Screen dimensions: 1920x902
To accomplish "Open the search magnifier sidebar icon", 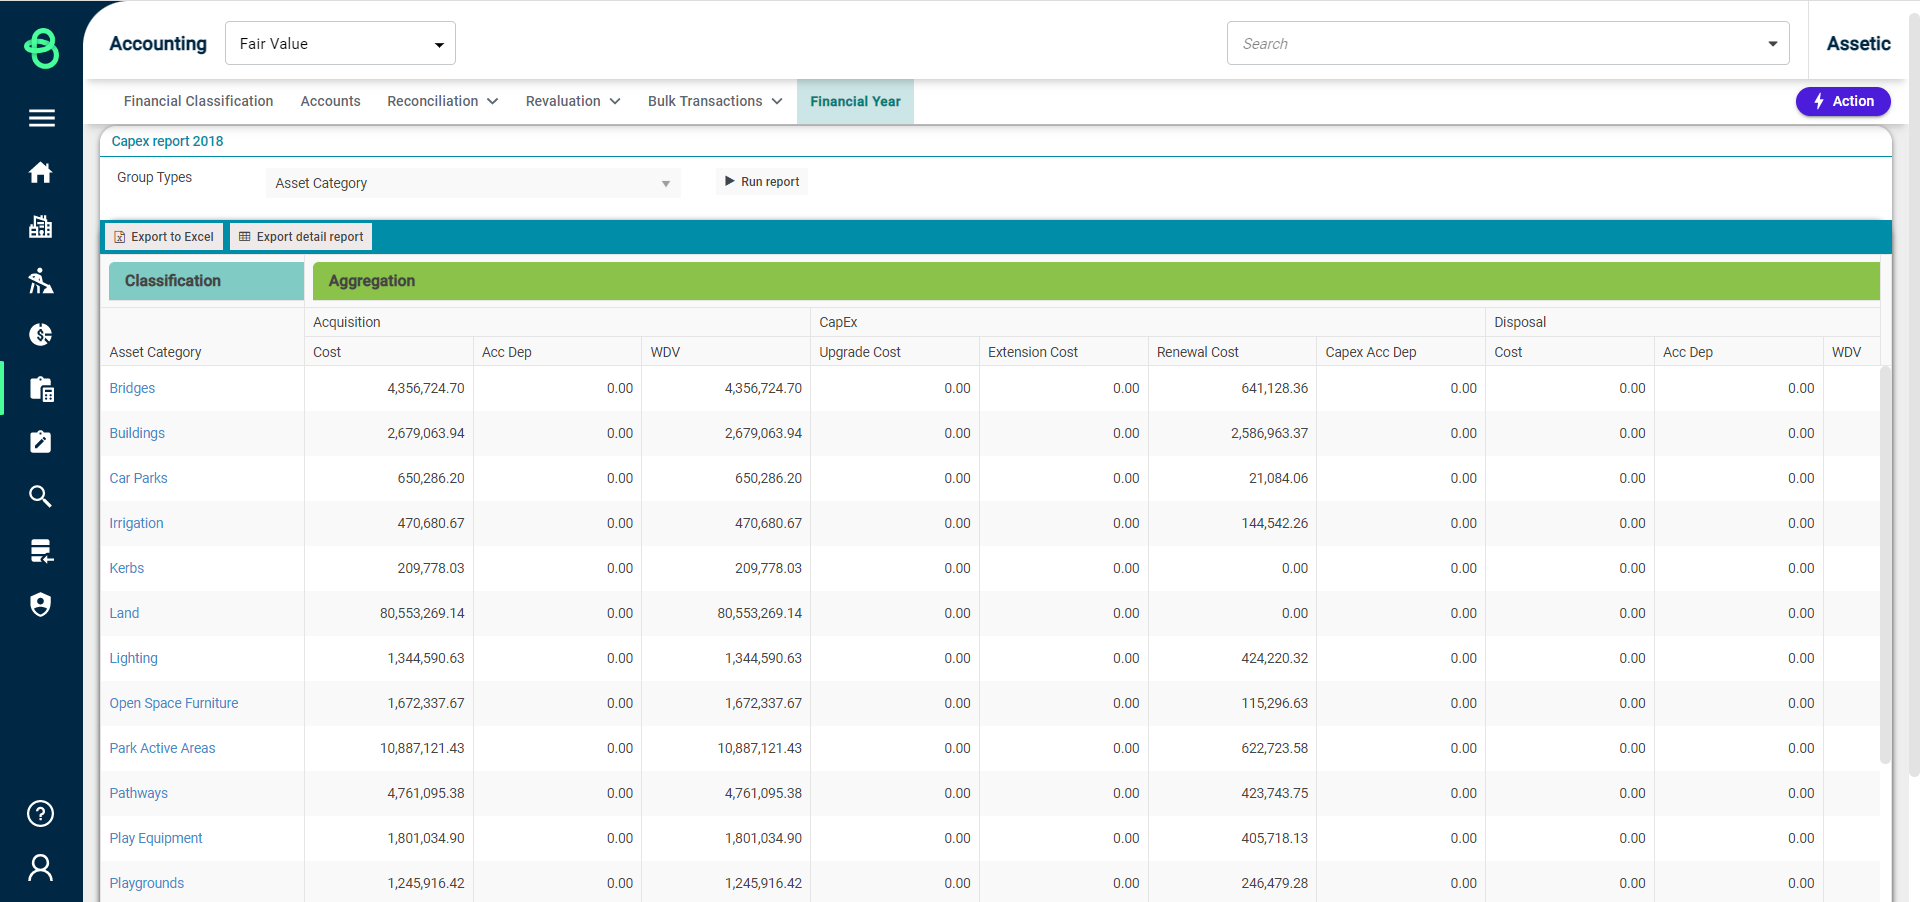I will tap(41, 496).
